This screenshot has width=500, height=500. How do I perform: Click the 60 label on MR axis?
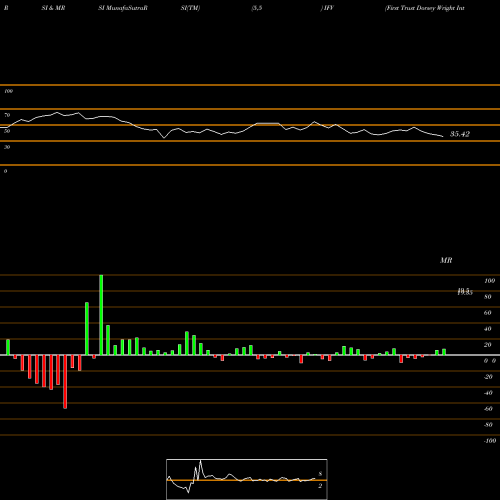(487, 313)
